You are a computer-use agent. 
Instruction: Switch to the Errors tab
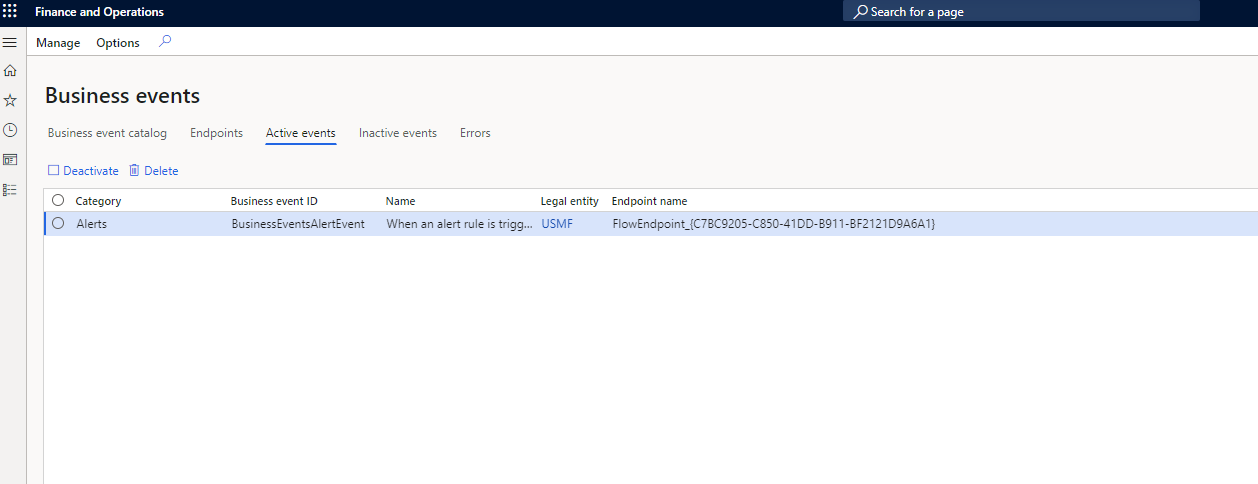click(x=475, y=133)
